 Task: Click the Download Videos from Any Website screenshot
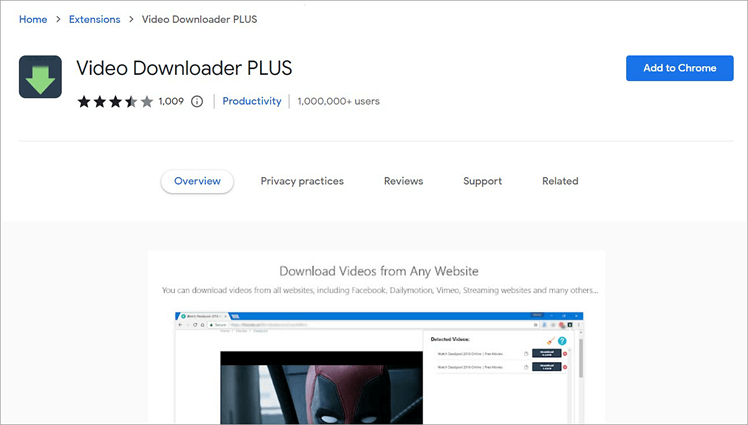[376, 337]
